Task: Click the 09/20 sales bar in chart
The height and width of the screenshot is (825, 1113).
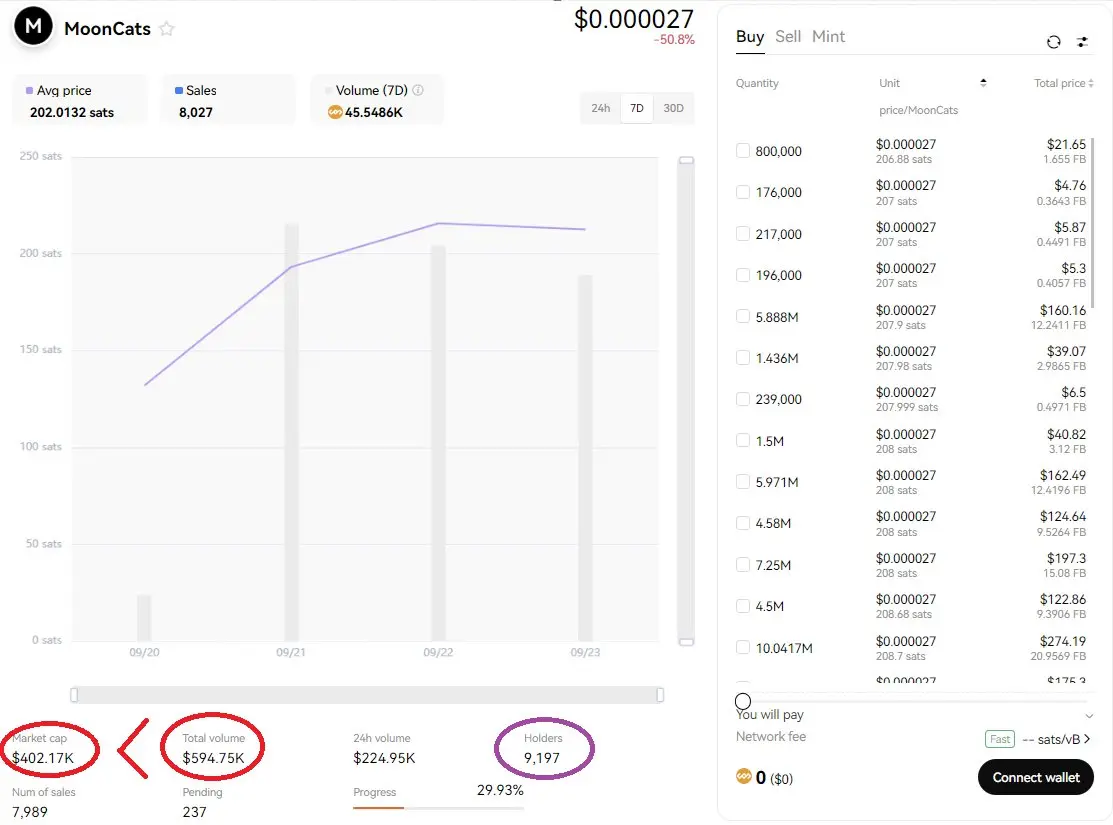Action: [144, 618]
